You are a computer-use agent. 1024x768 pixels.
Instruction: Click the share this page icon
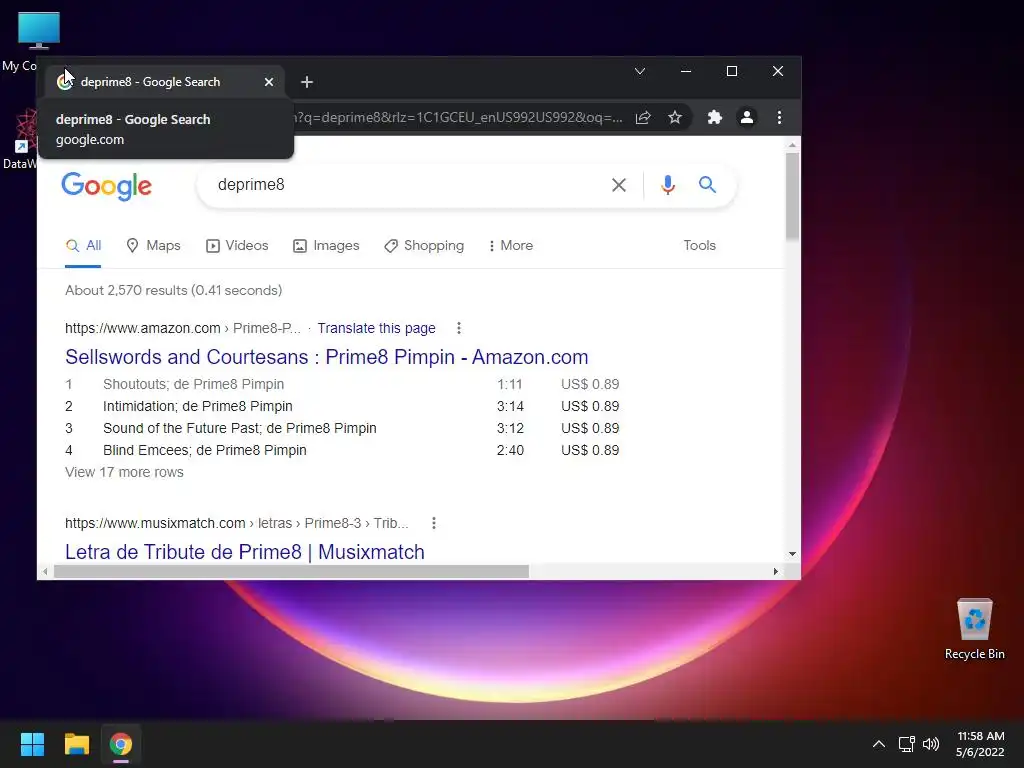coord(643,118)
